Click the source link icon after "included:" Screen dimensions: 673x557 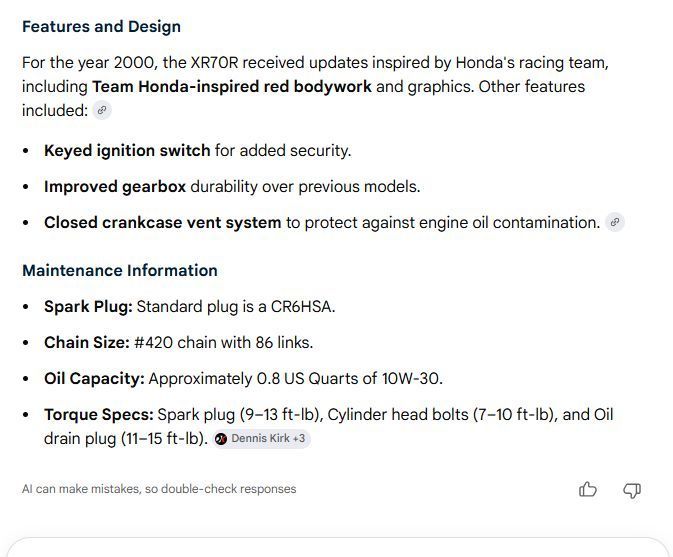[x=102, y=111]
